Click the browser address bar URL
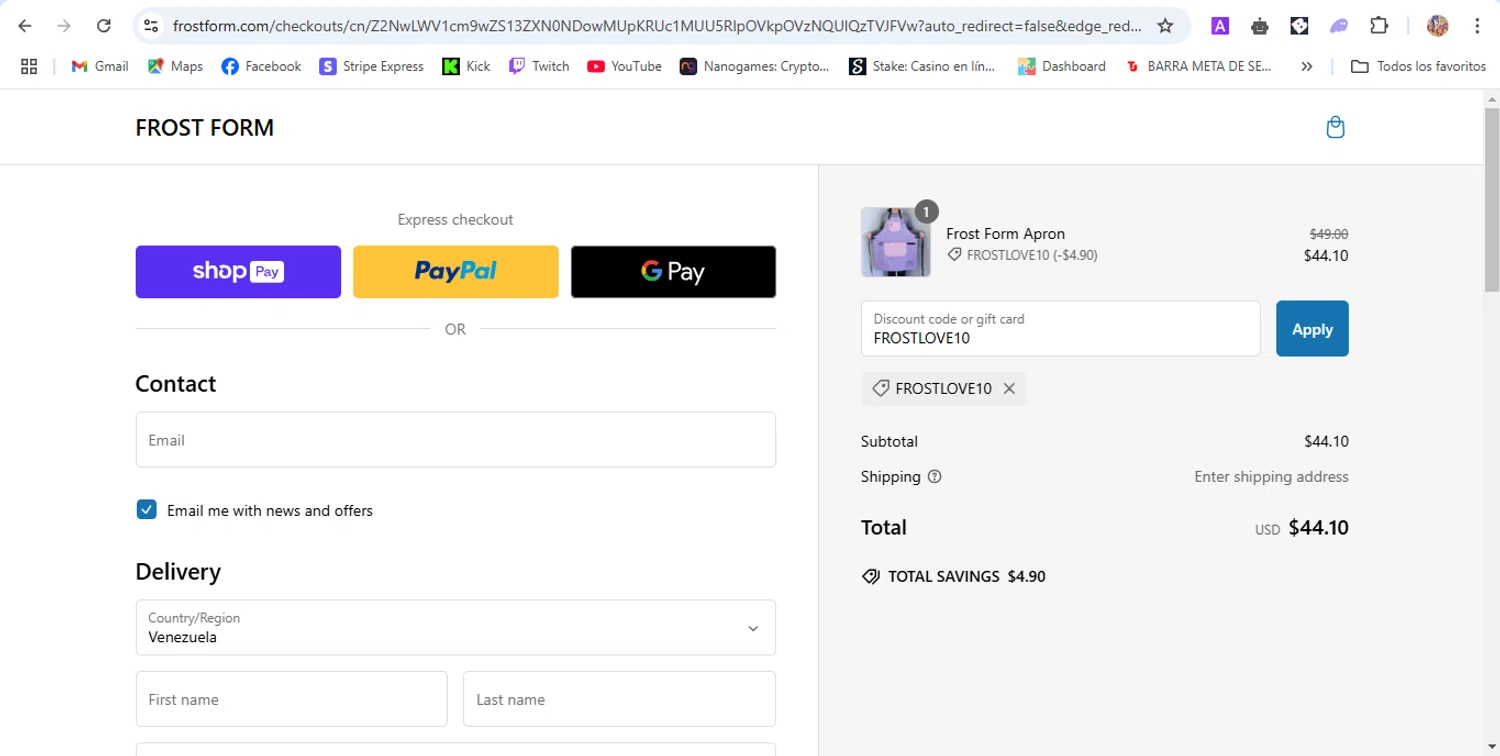The height and width of the screenshot is (756, 1500). (x=656, y=26)
